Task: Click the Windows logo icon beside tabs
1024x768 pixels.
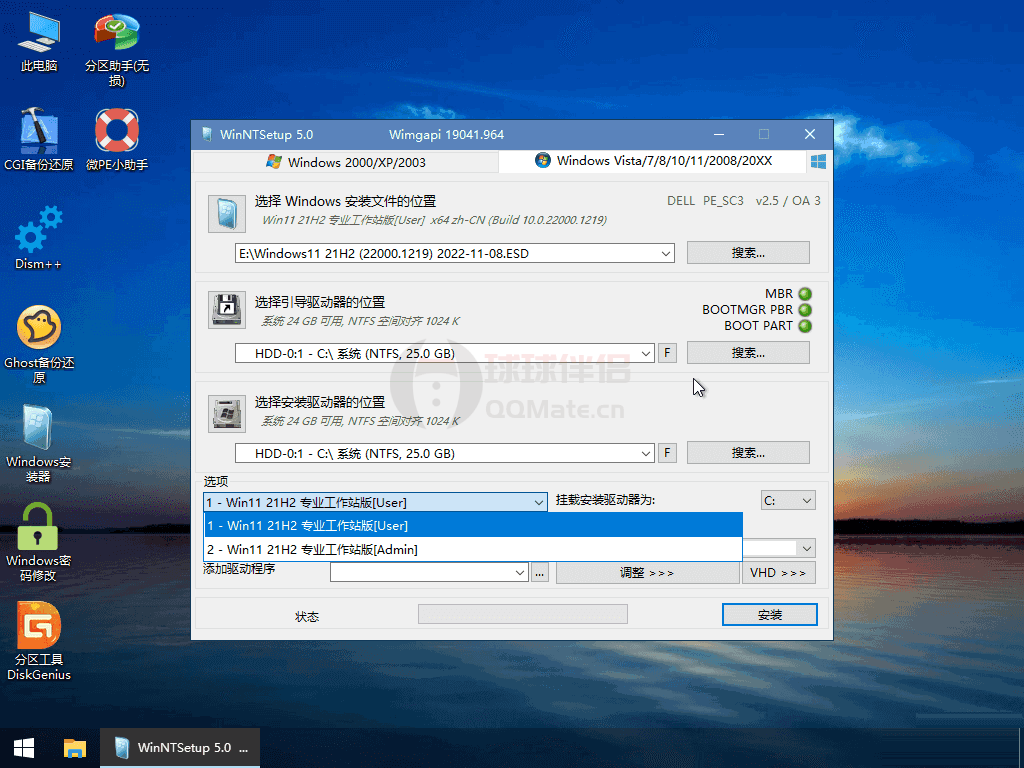Action: click(x=818, y=161)
